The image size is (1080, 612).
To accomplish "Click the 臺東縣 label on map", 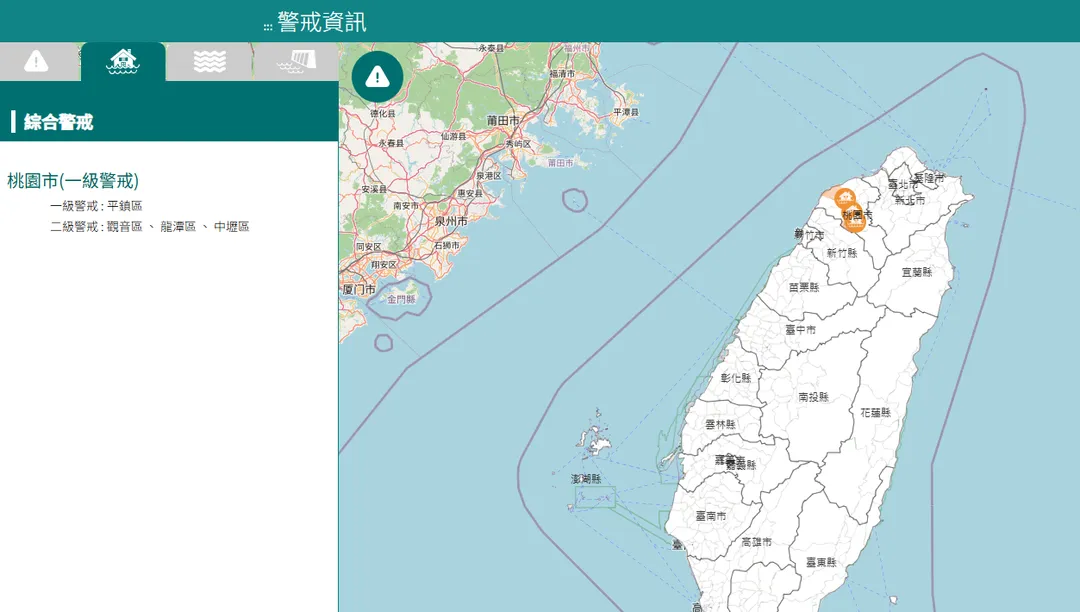I will pyautogui.click(x=821, y=562).
